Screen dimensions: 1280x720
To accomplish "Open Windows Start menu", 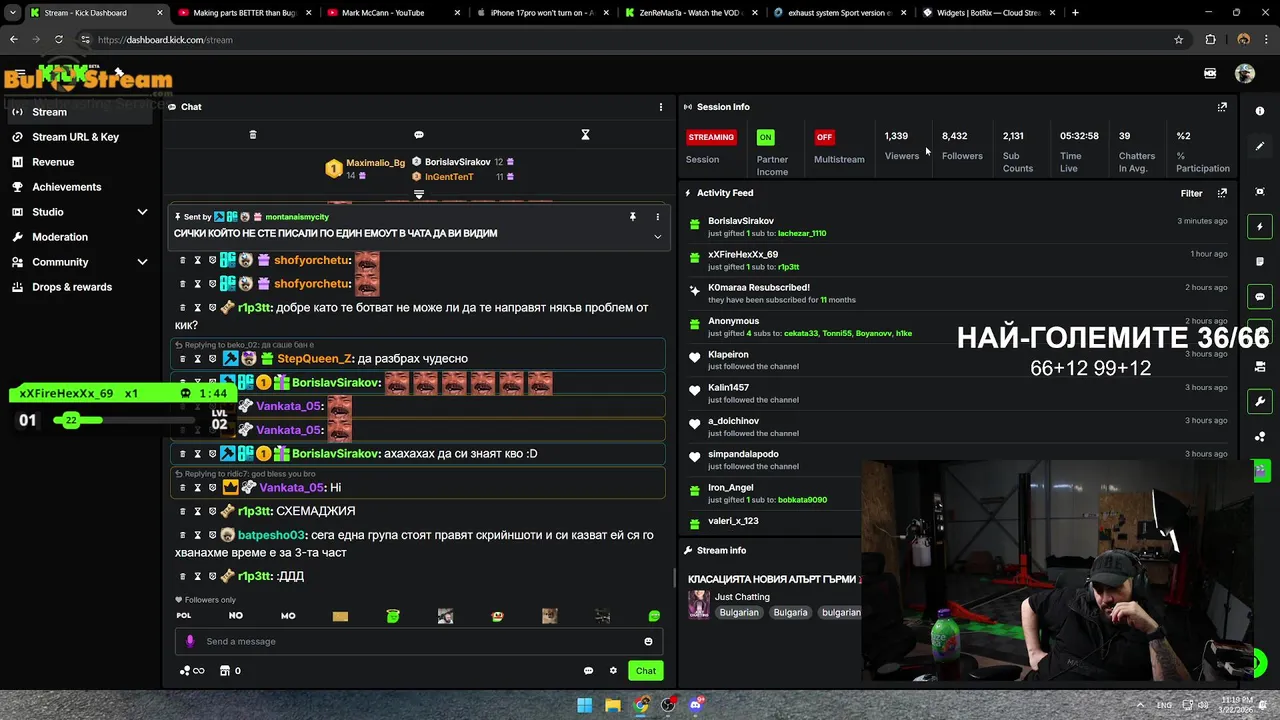I will tap(585, 705).
